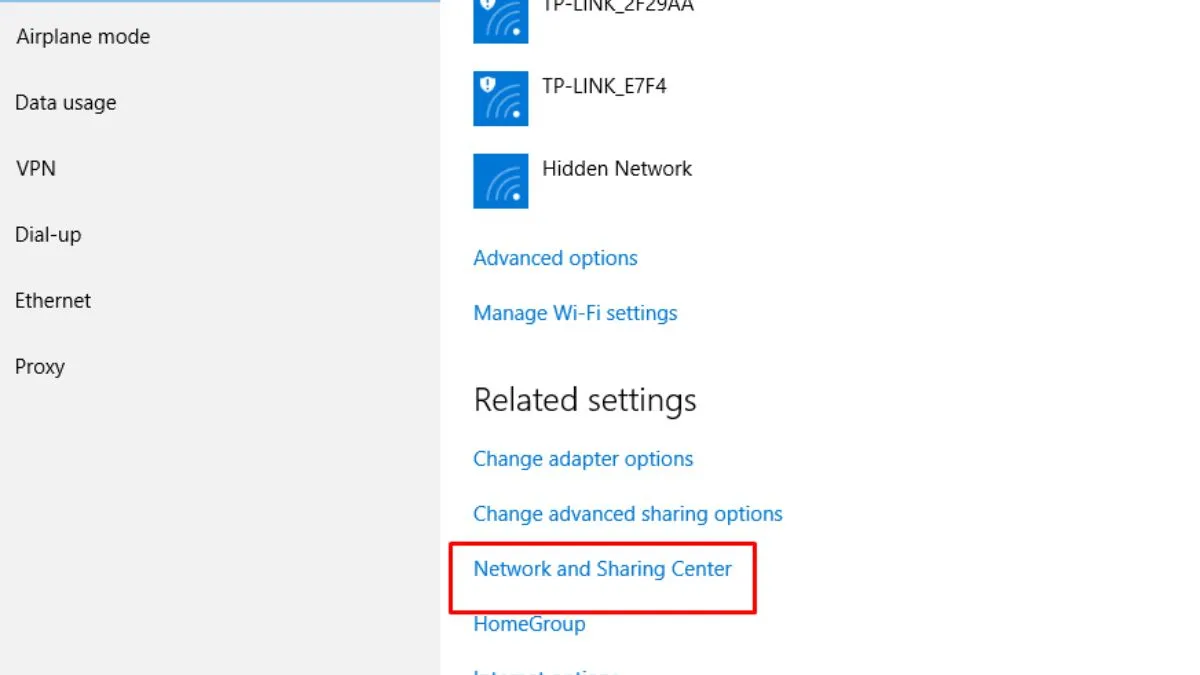Launch Network and Sharing Center
Image resolution: width=1200 pixels, height=675 pixels.
601,568
